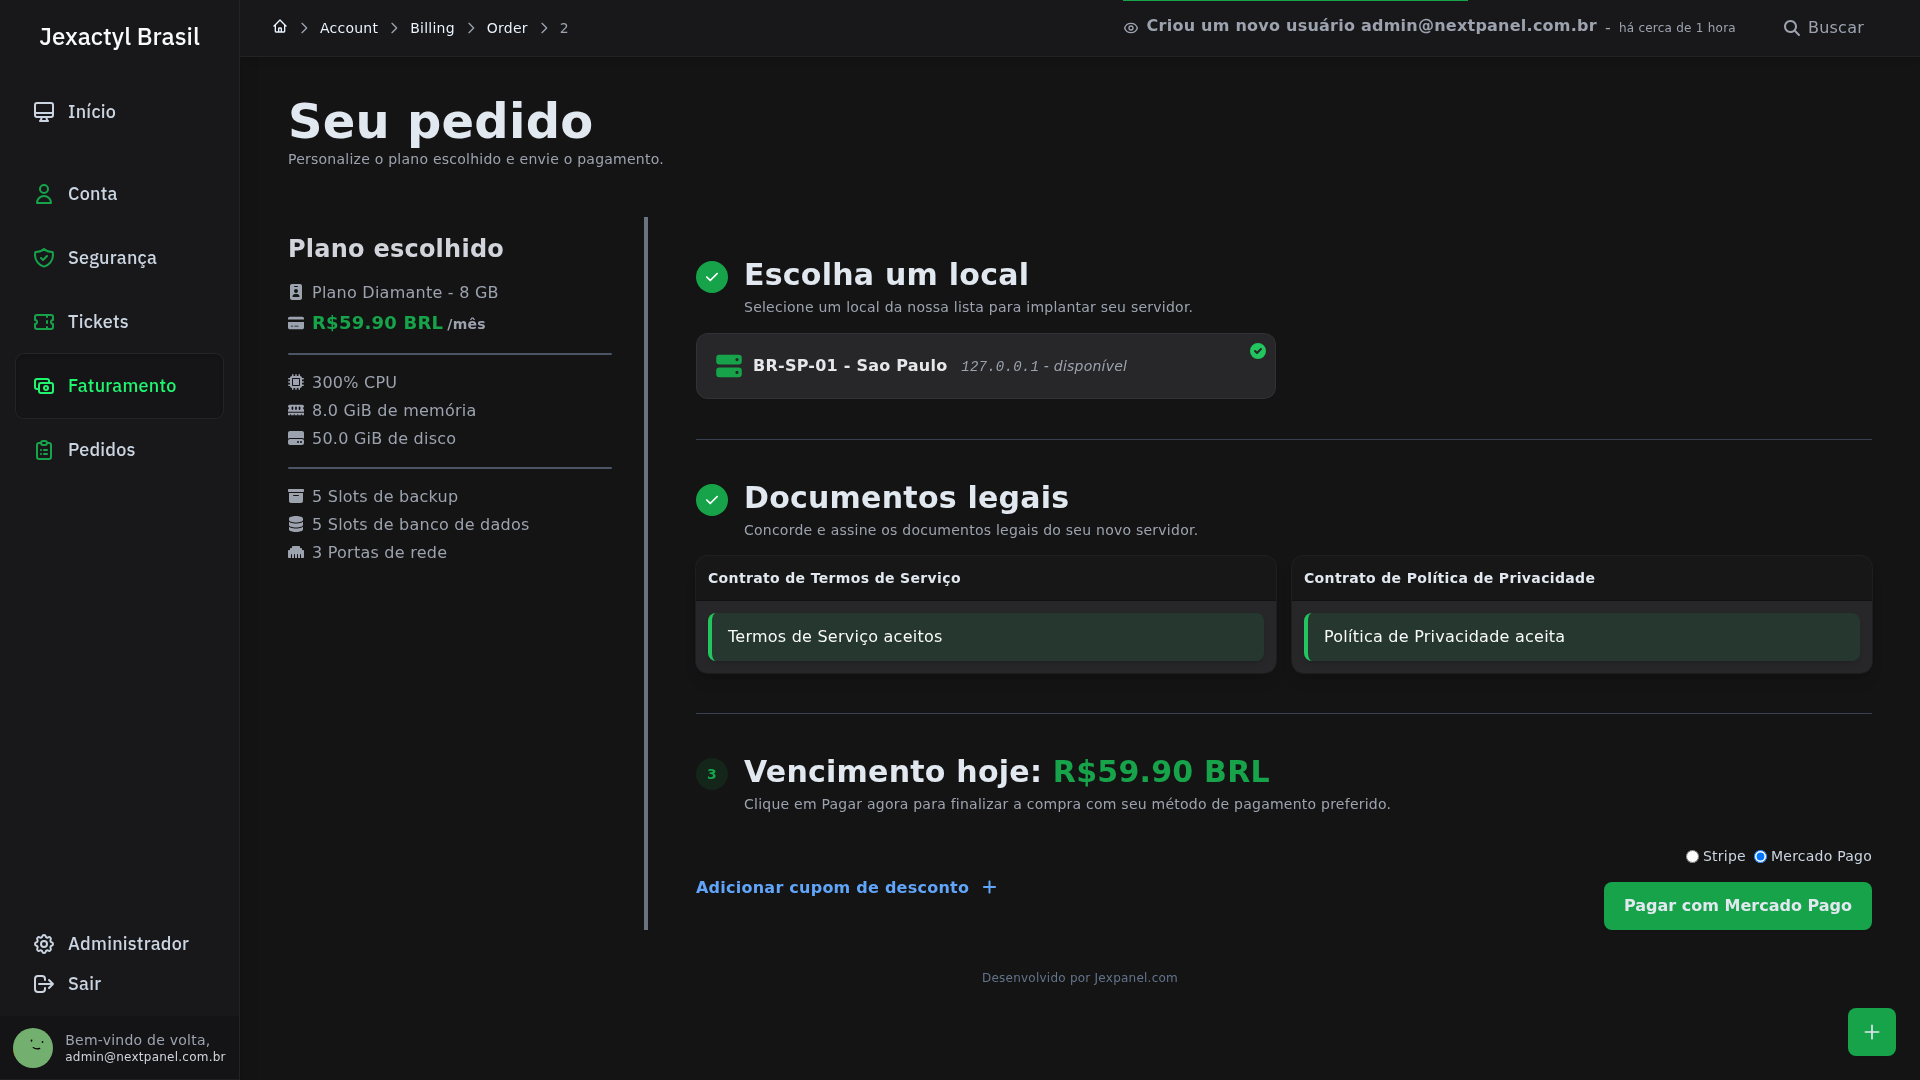
Task: Click the step 3 number badge
Action: 712,774
